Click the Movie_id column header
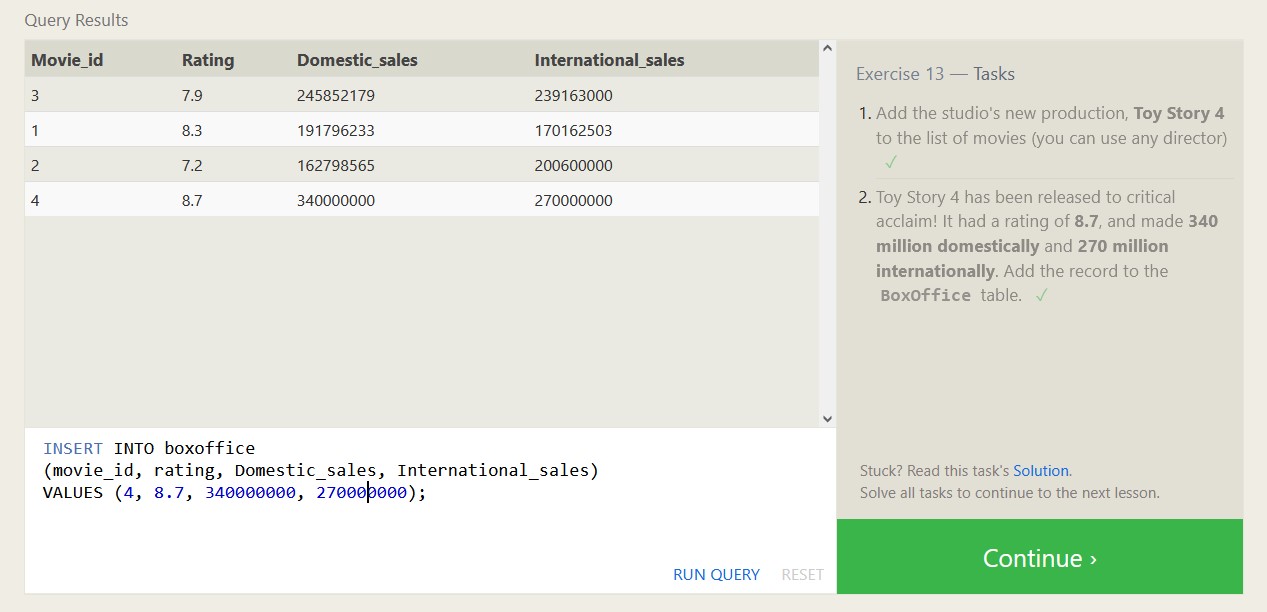1267x612 pixels. (x=67, y=60)
